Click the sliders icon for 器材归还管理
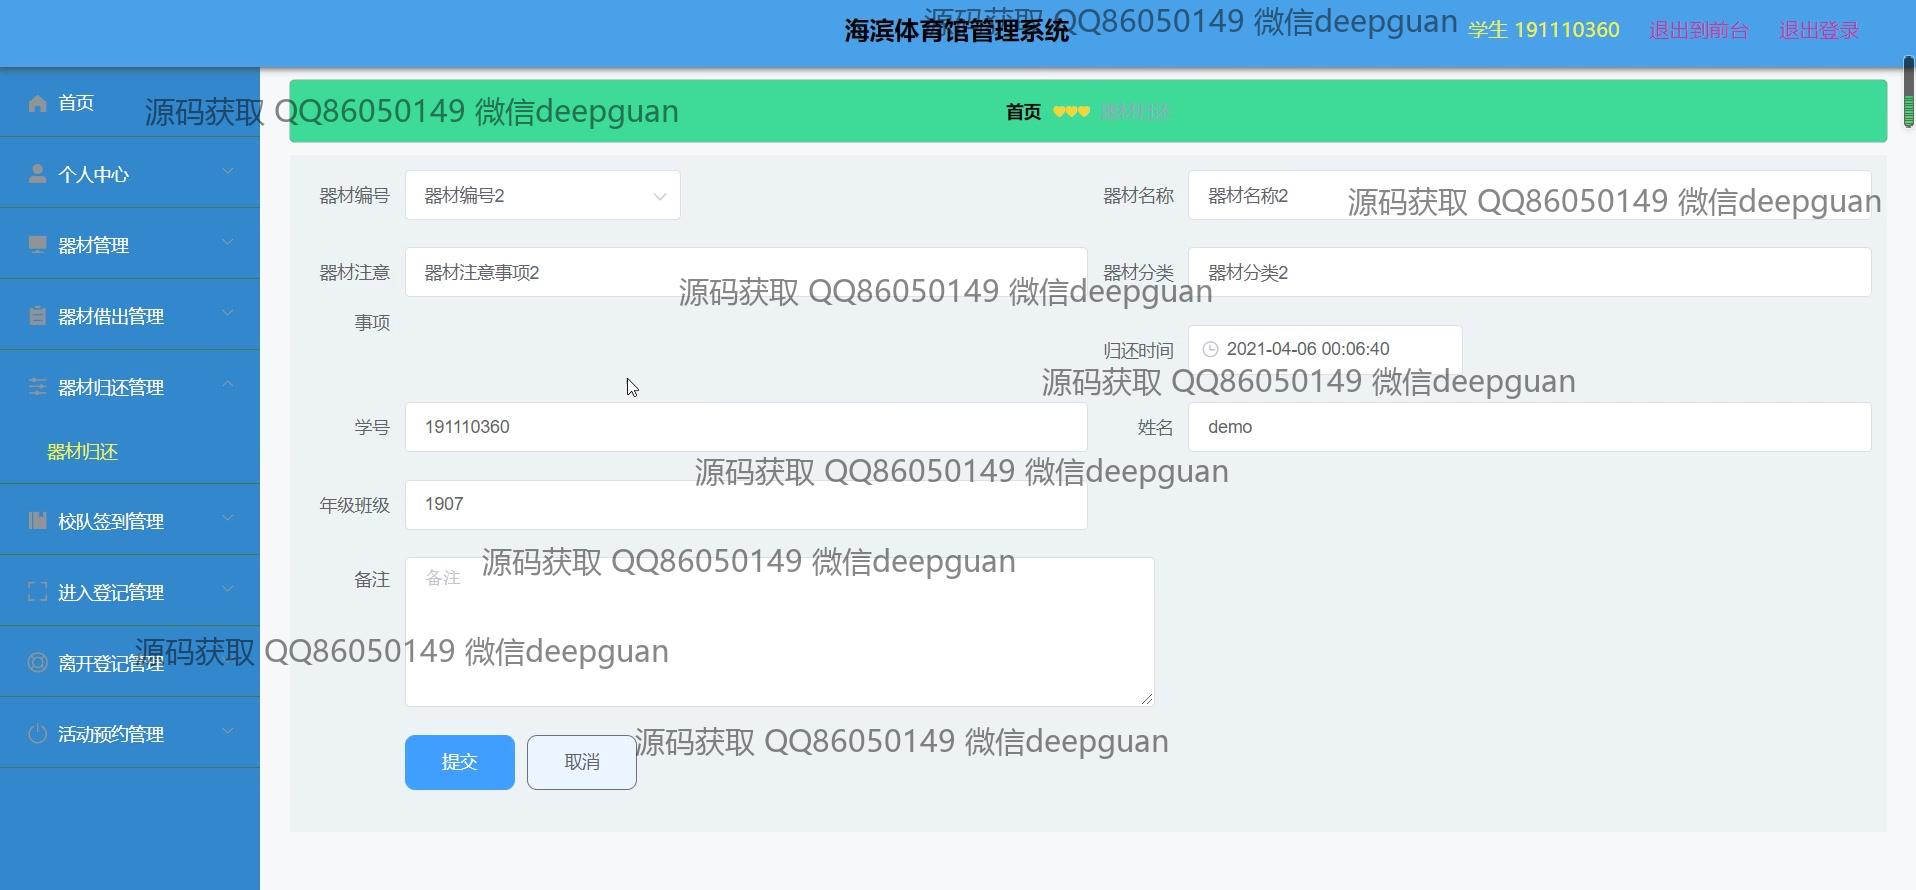This screenshot has width=1916, height=890. coord(38,387)
